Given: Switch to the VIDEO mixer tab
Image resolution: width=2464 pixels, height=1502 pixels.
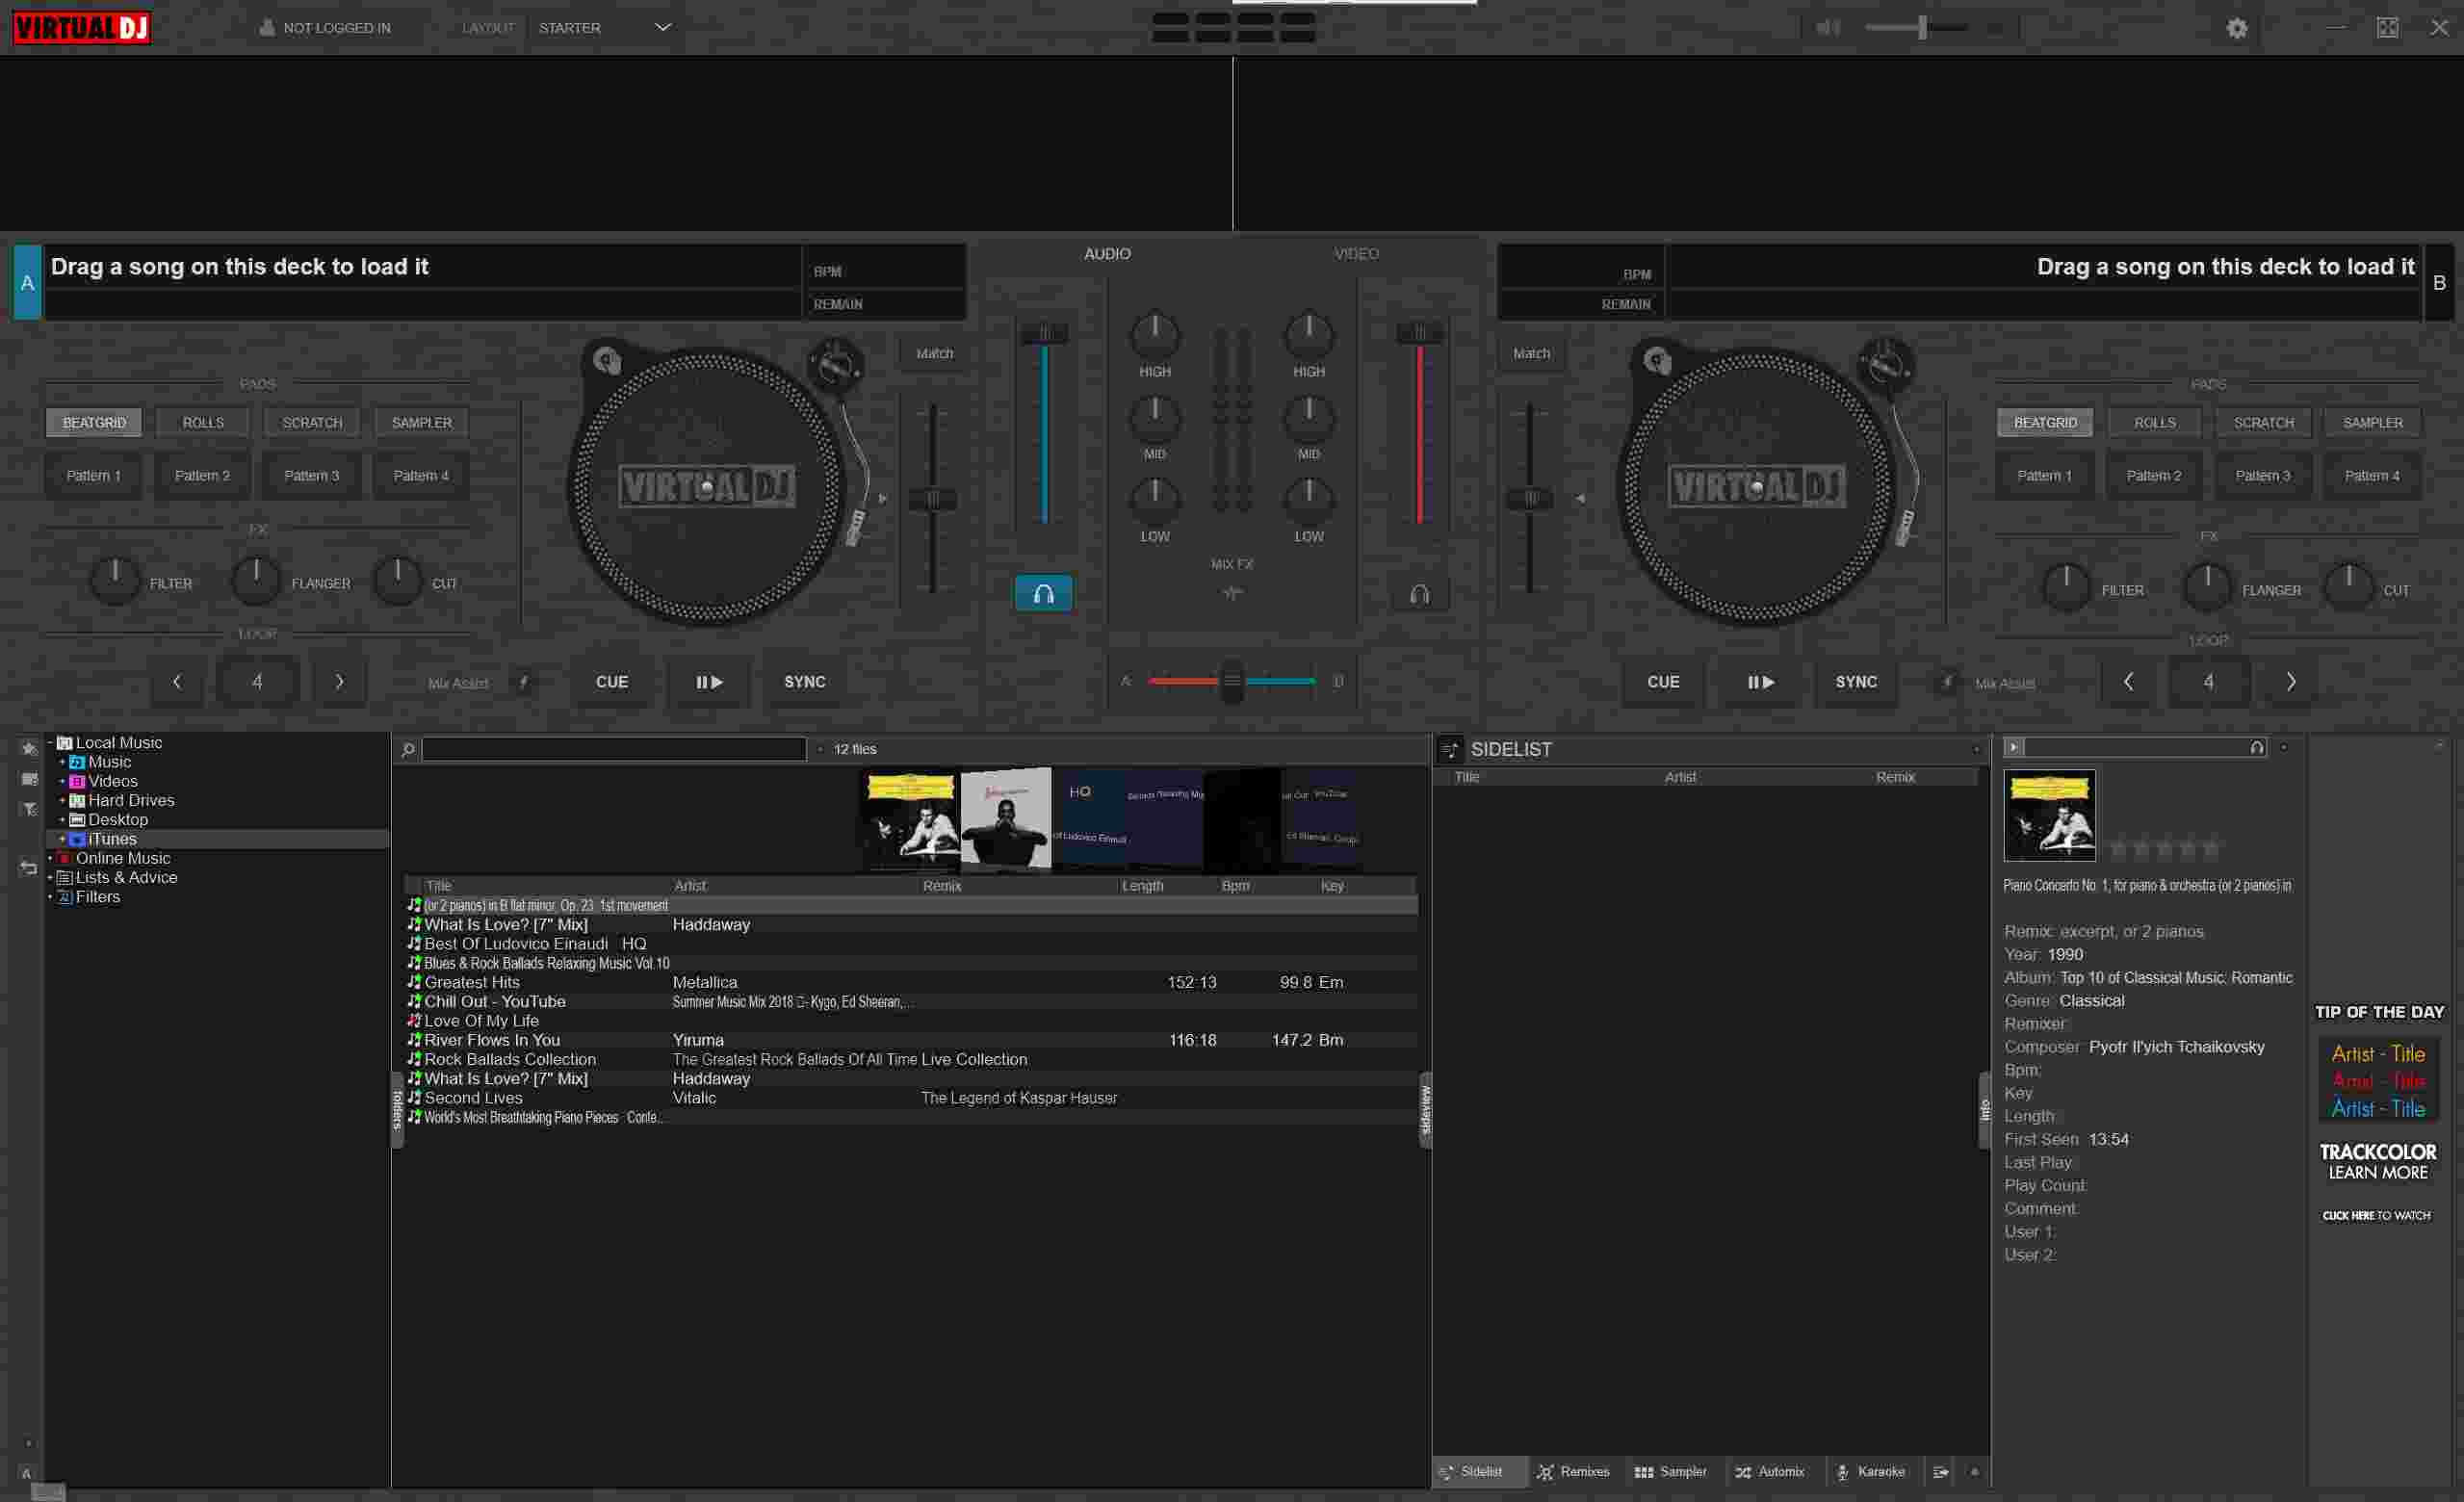Looking at the screenshot, I should tap(1356, 254).
